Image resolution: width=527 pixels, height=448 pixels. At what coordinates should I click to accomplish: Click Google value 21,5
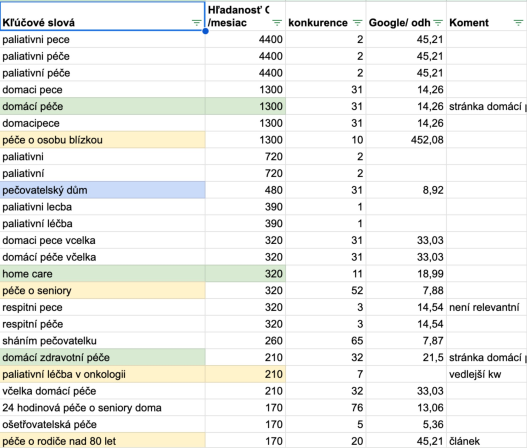[x=433, y=358]
